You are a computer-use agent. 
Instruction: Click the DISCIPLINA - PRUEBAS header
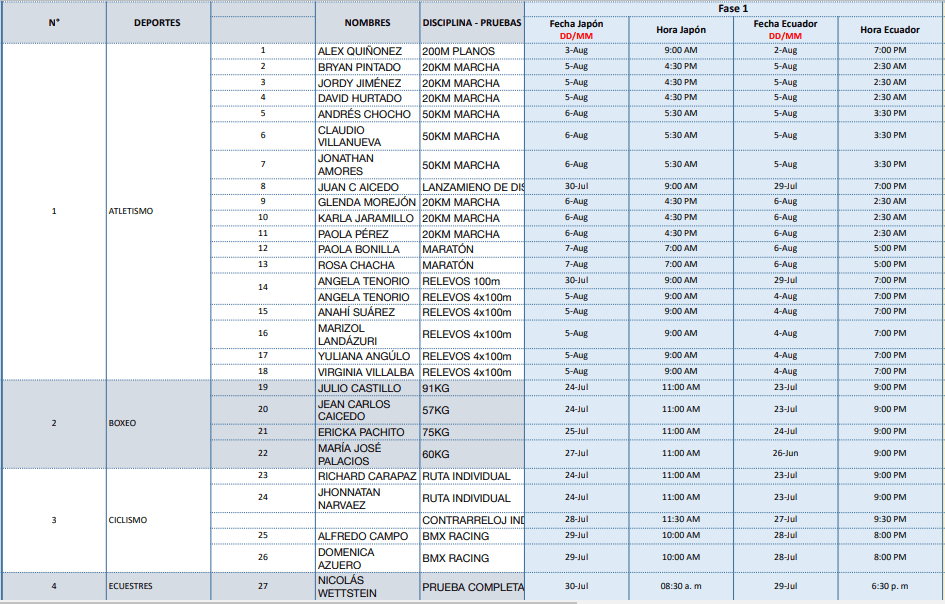tap(471, 22)
